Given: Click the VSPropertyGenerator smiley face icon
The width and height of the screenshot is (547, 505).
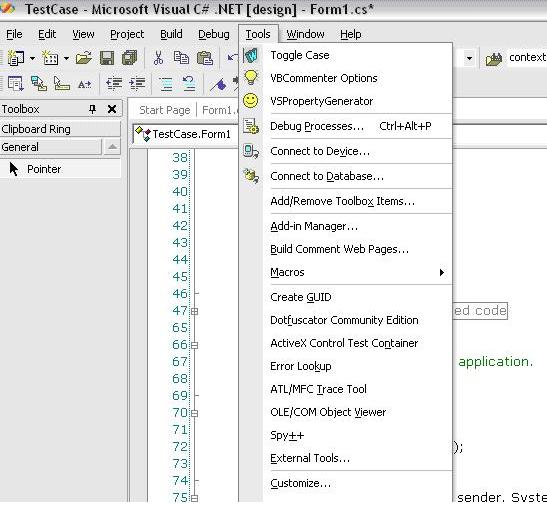Looking at the screenshot, I should coord(250,100).
